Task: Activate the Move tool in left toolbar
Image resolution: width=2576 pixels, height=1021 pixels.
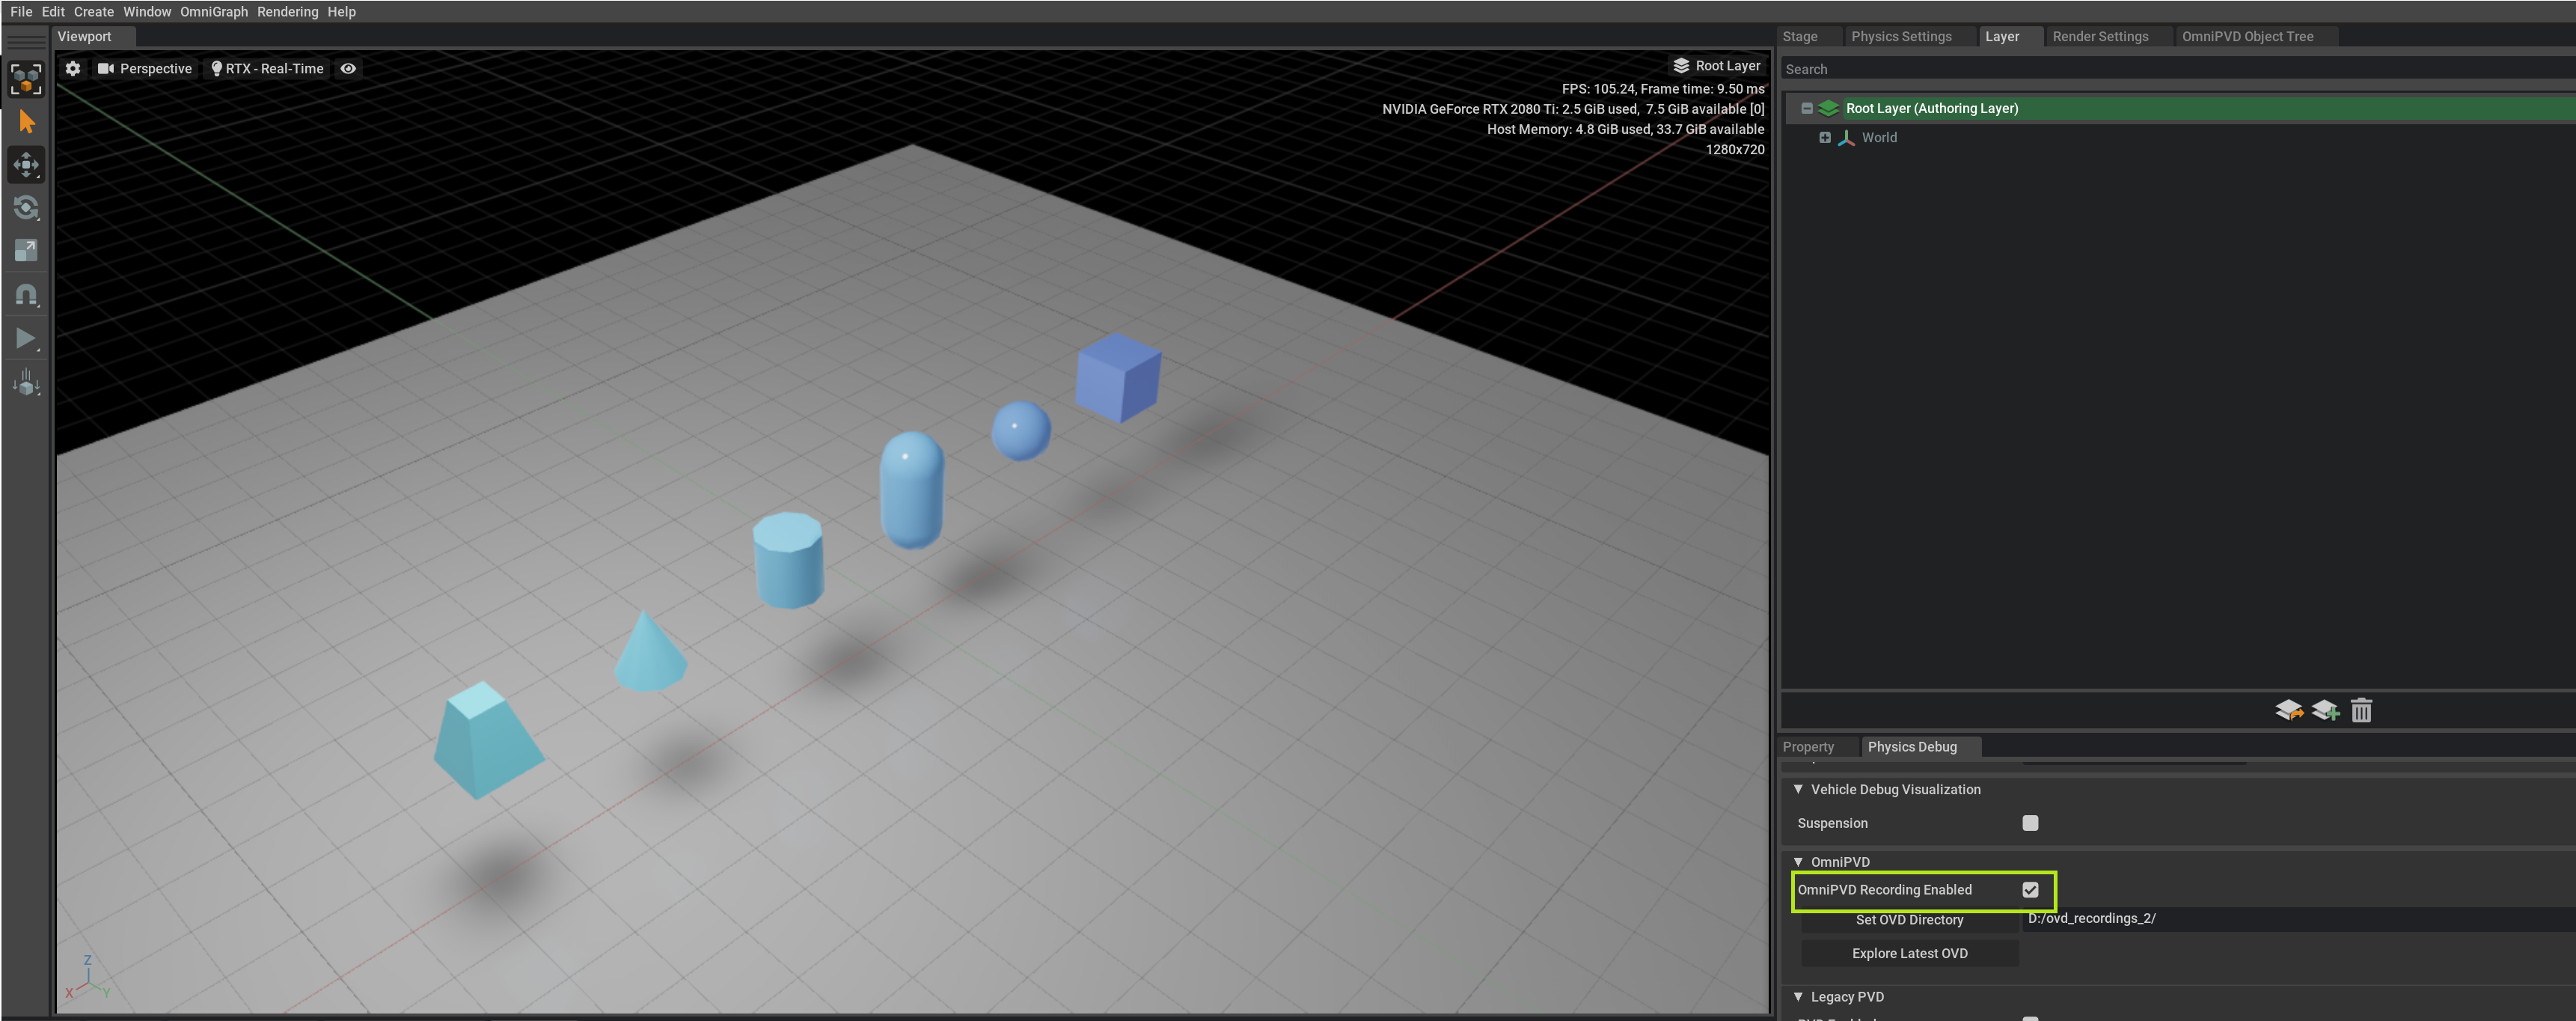Action: tap(26, 165)
